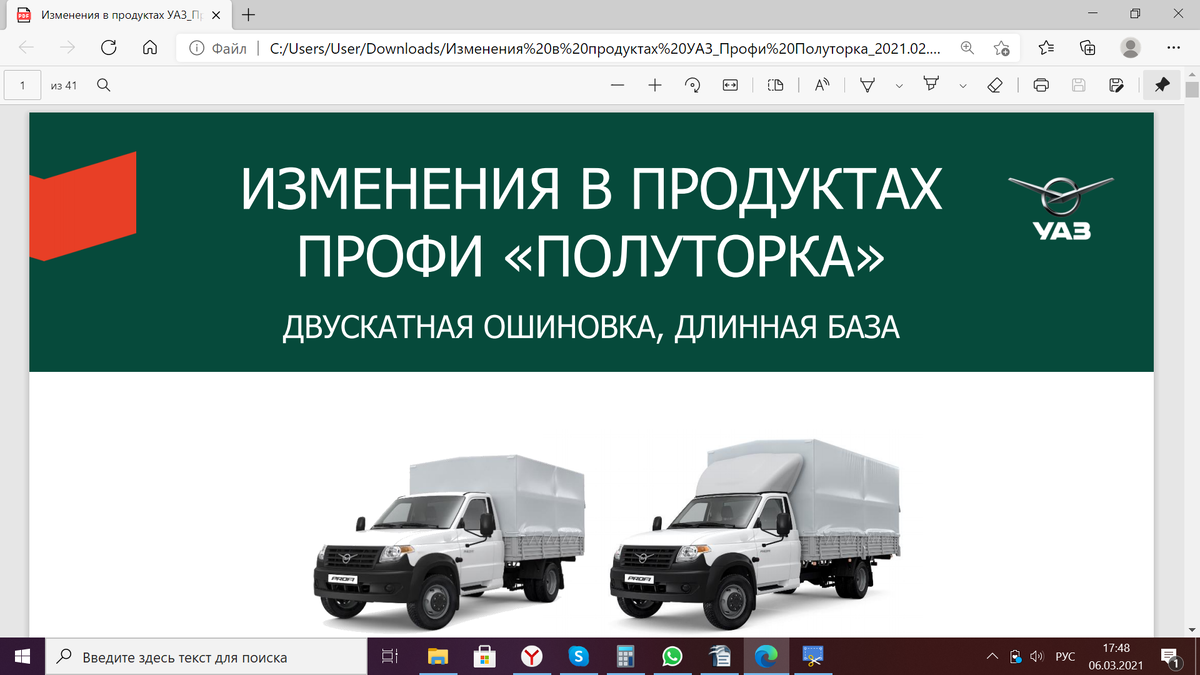Viewport: 1200px width, 675px height.
Task: Toggle the Pin toolbar button
Action: click(x=1161, y=86)
